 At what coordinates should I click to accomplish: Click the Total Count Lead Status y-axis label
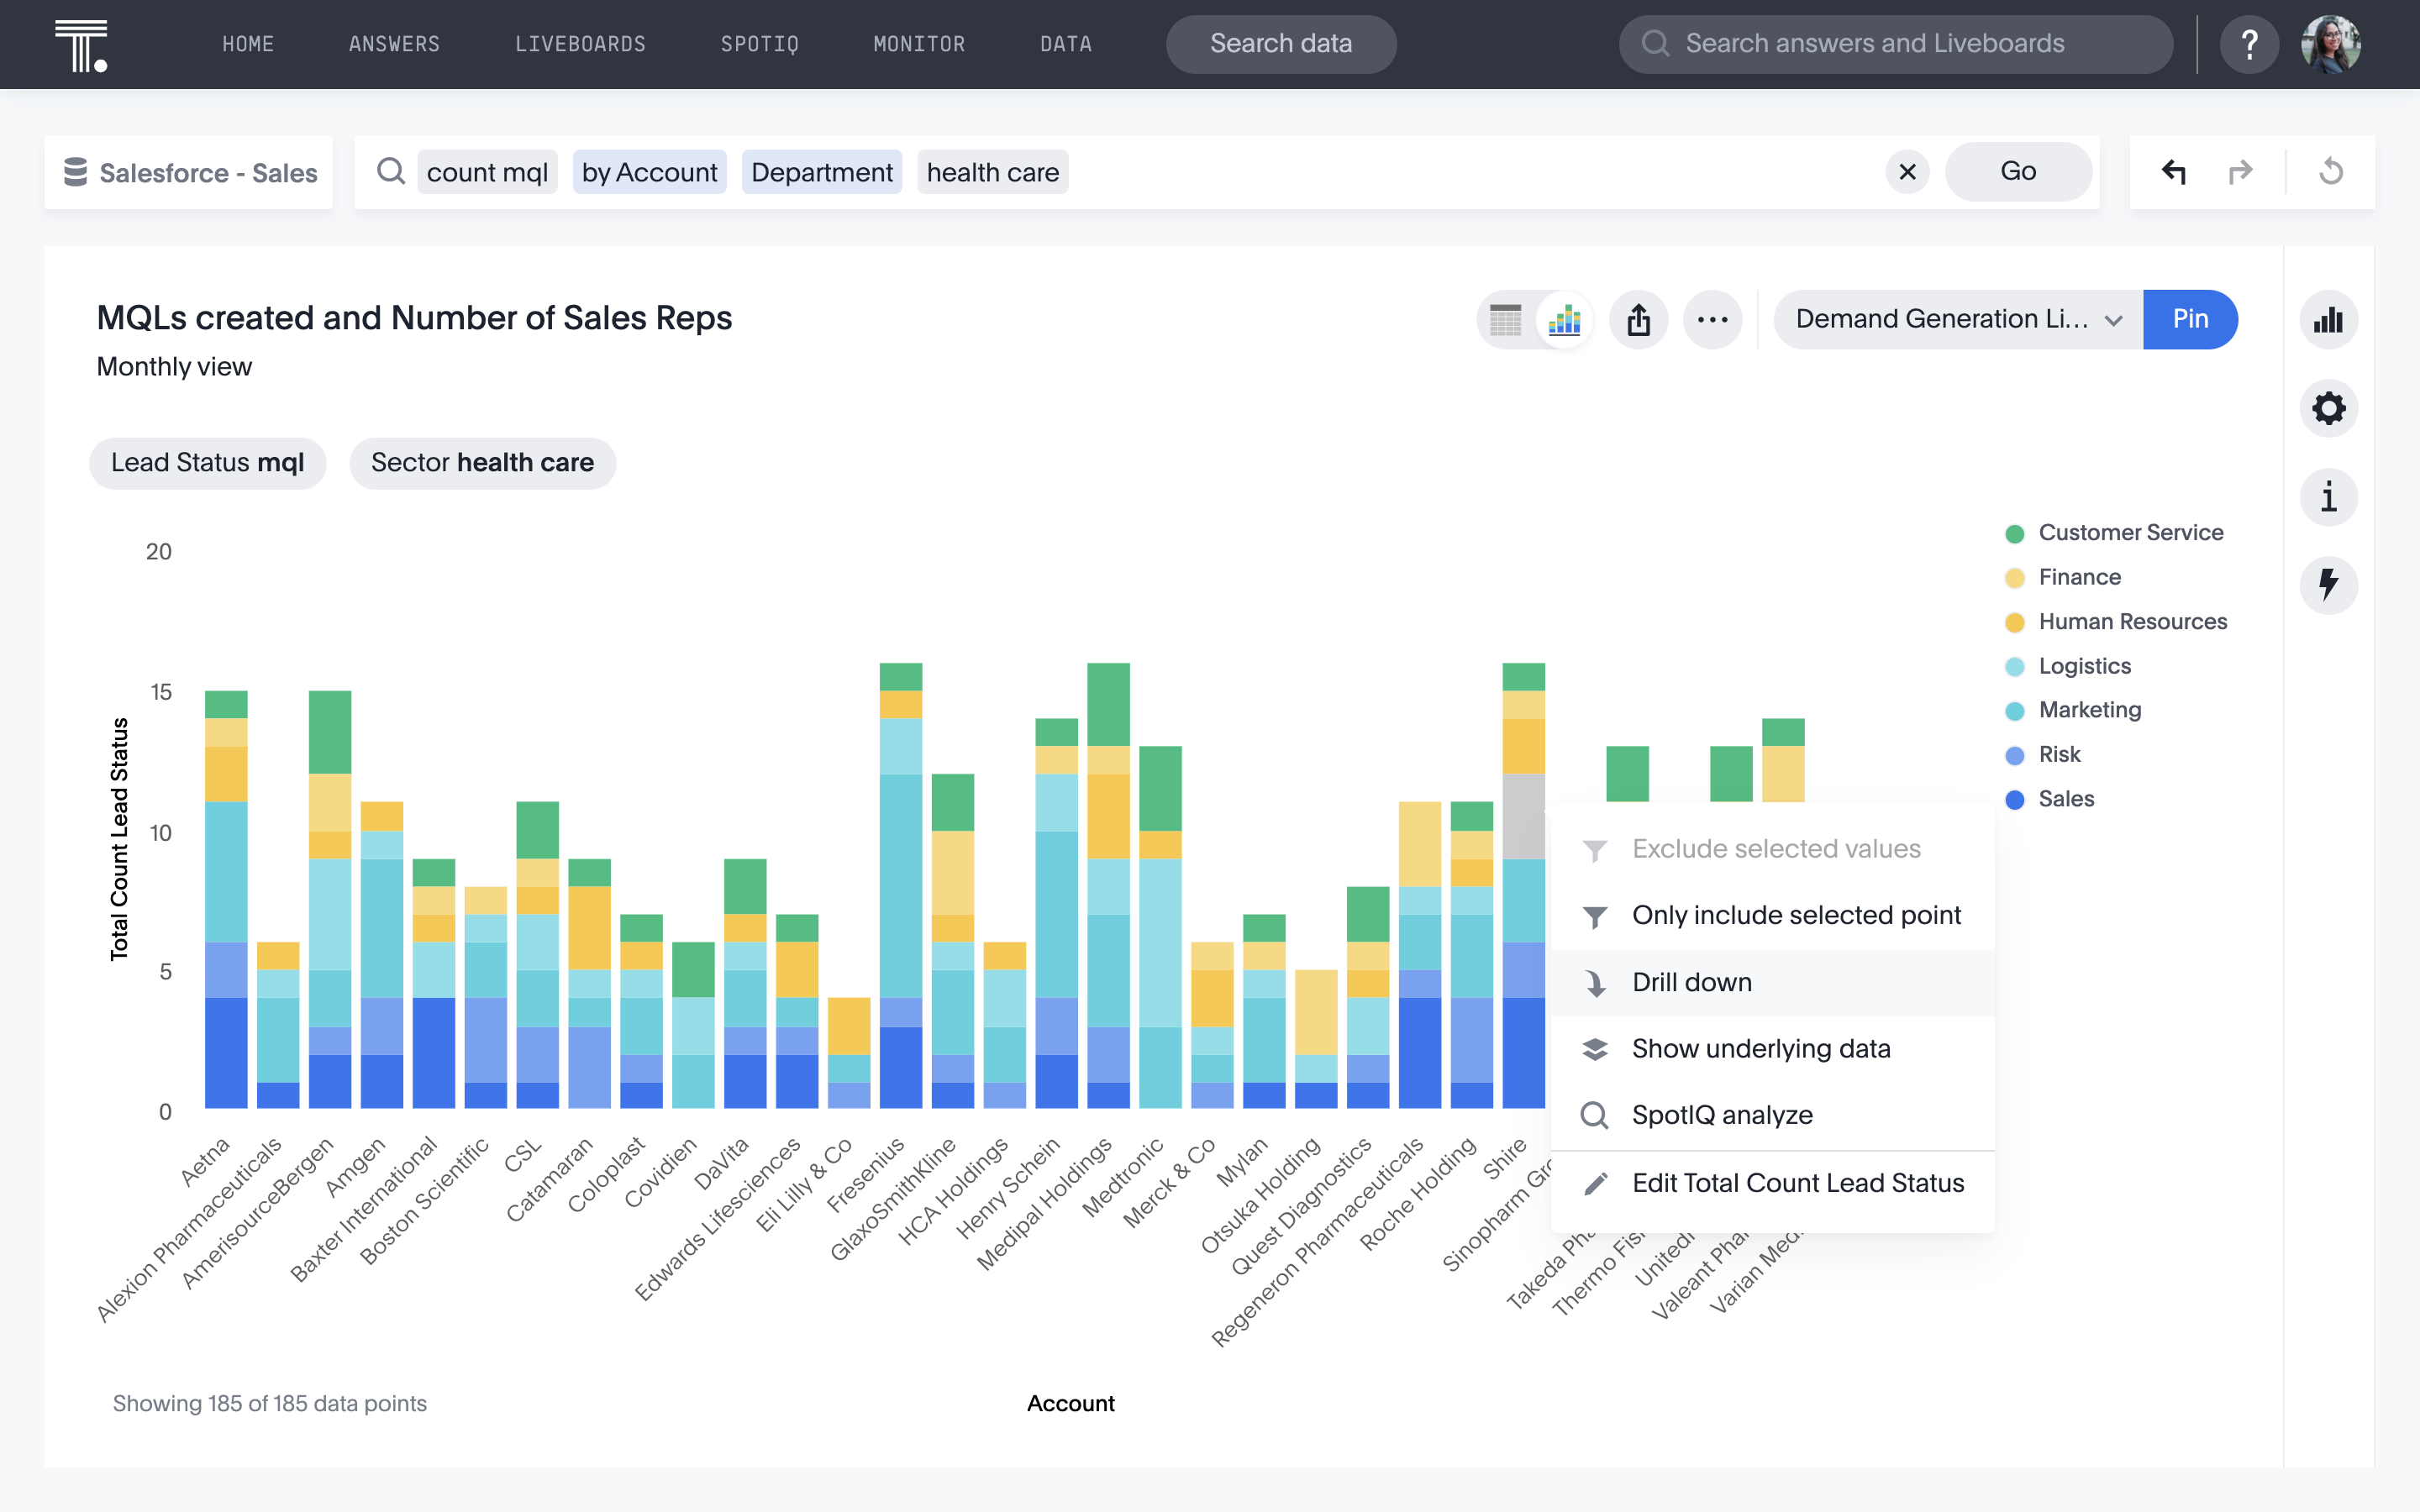point(119,840)
